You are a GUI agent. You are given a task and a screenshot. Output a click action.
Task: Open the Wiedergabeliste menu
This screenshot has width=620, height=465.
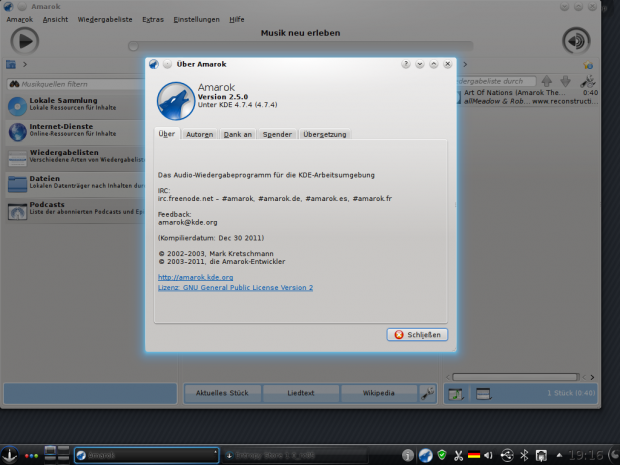coord(105,19)
